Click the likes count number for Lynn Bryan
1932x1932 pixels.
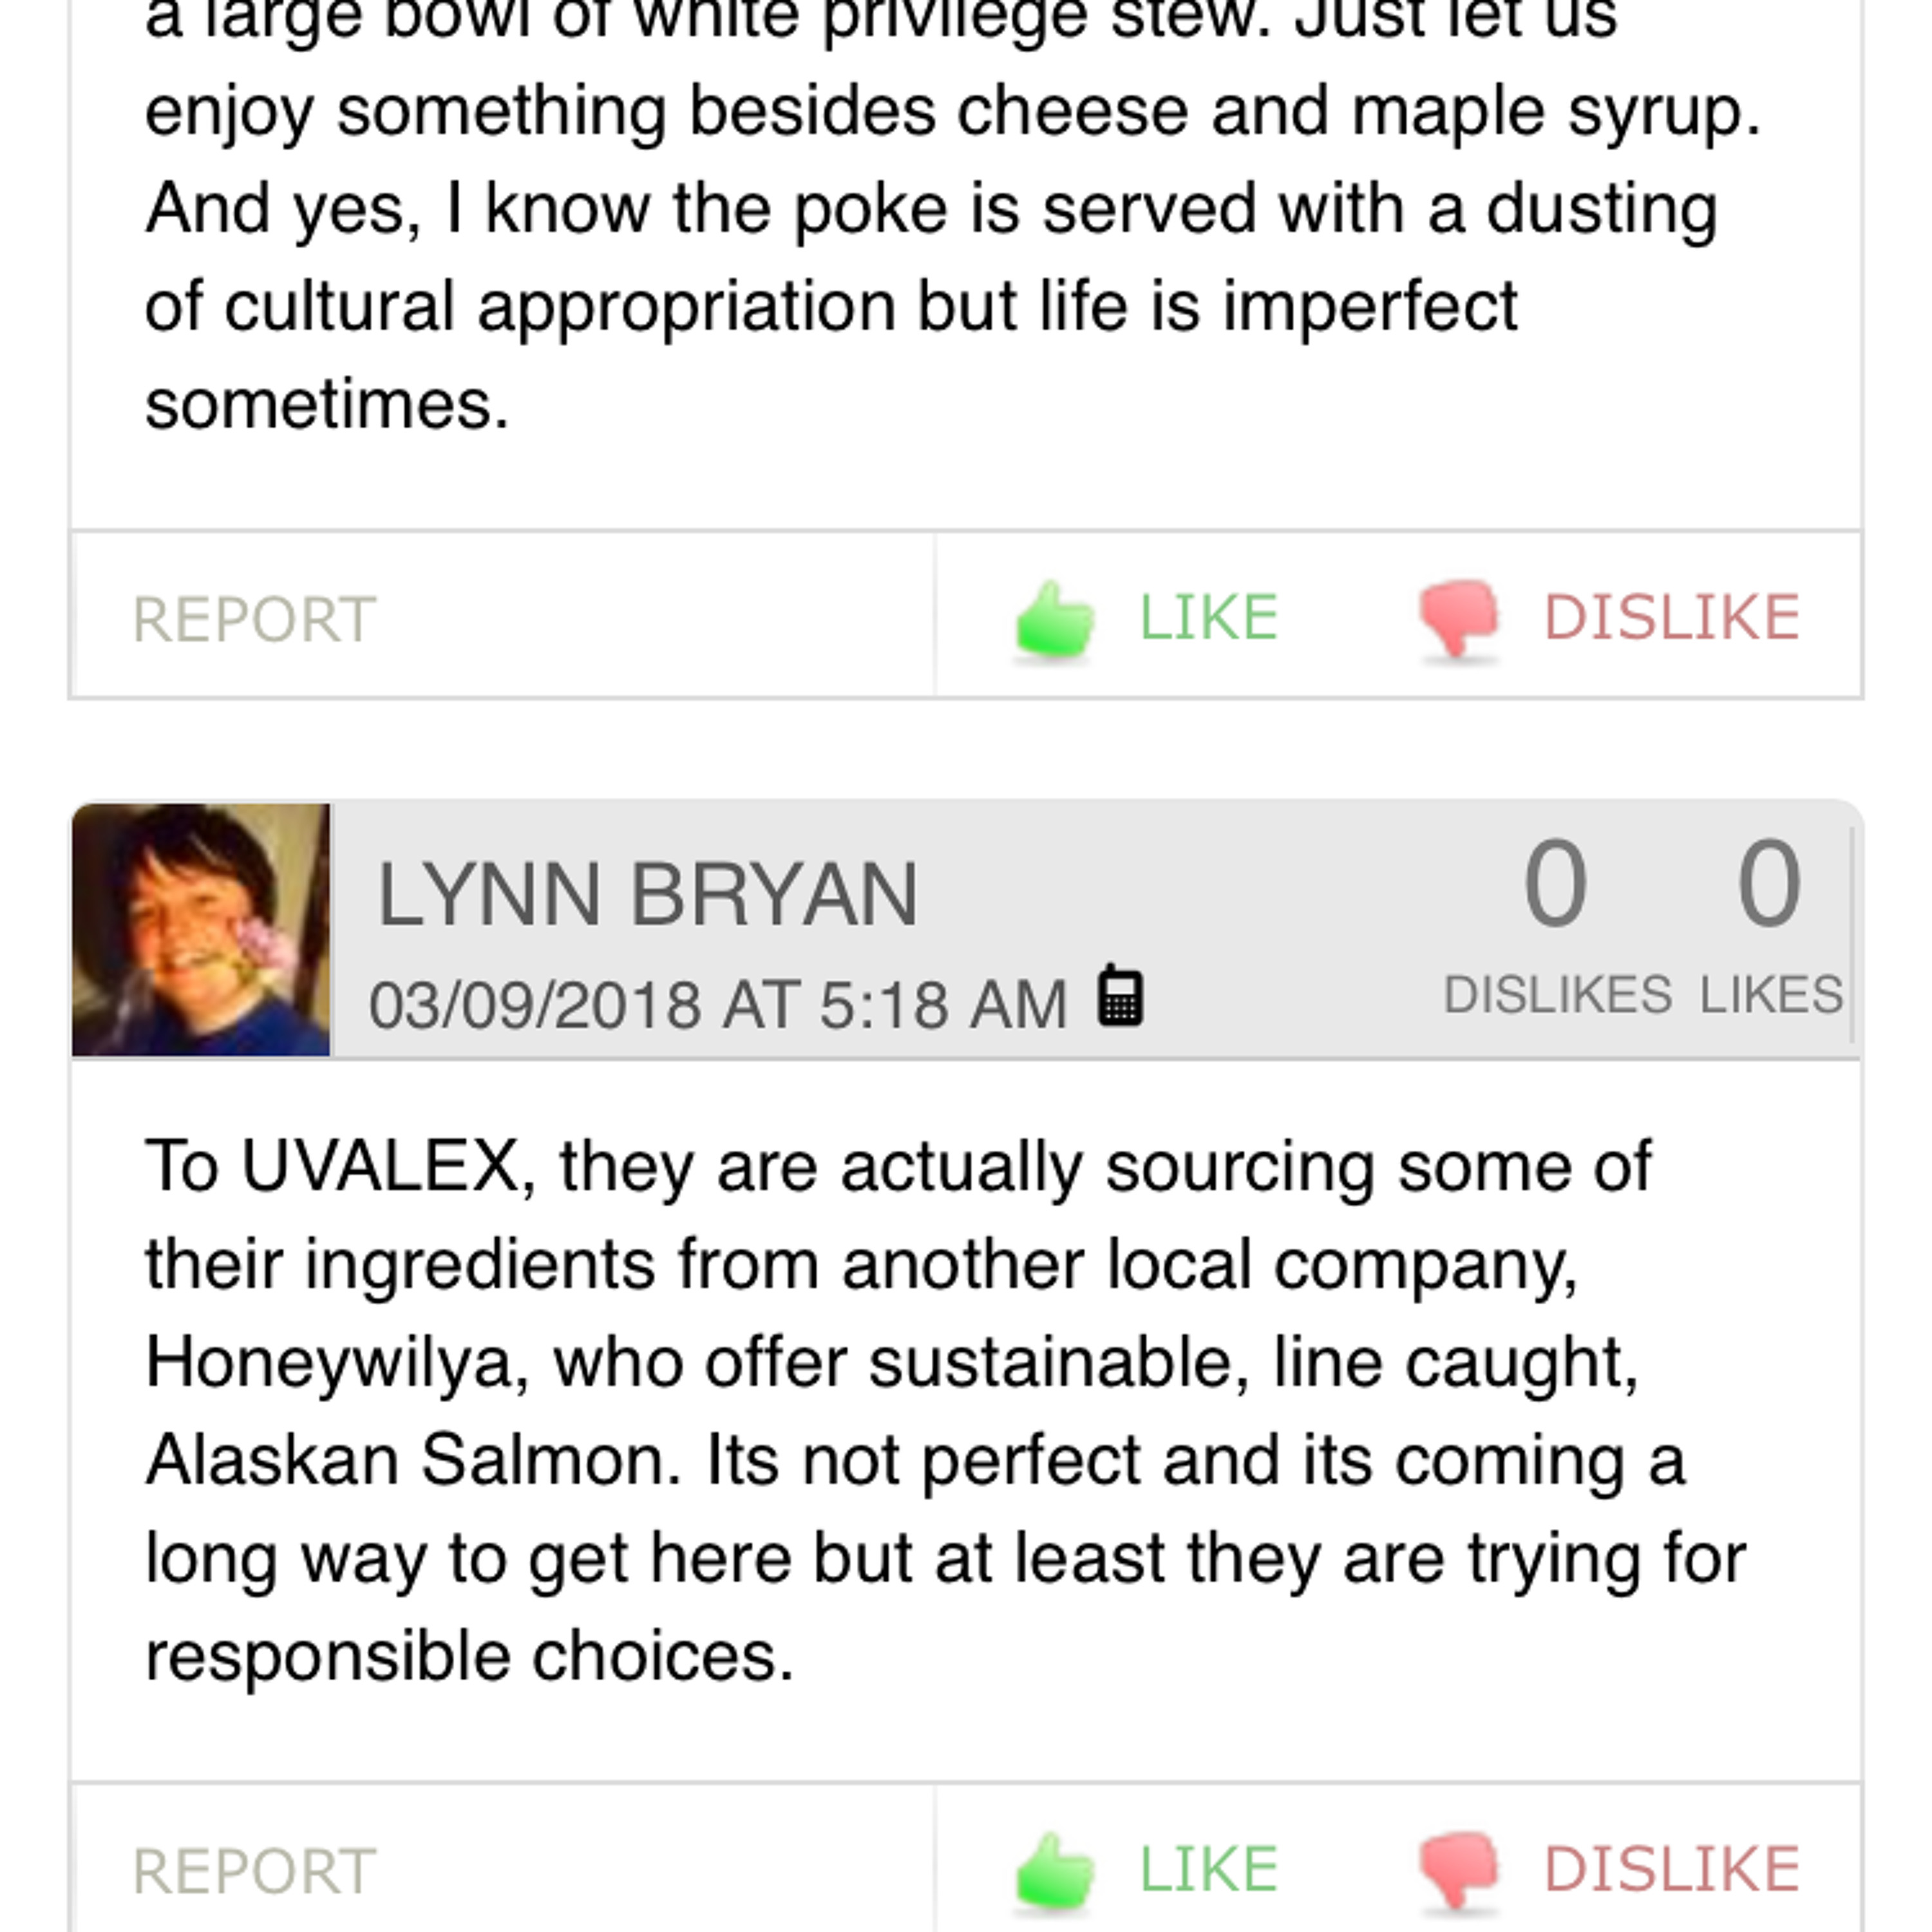[x=1769, y=884]
